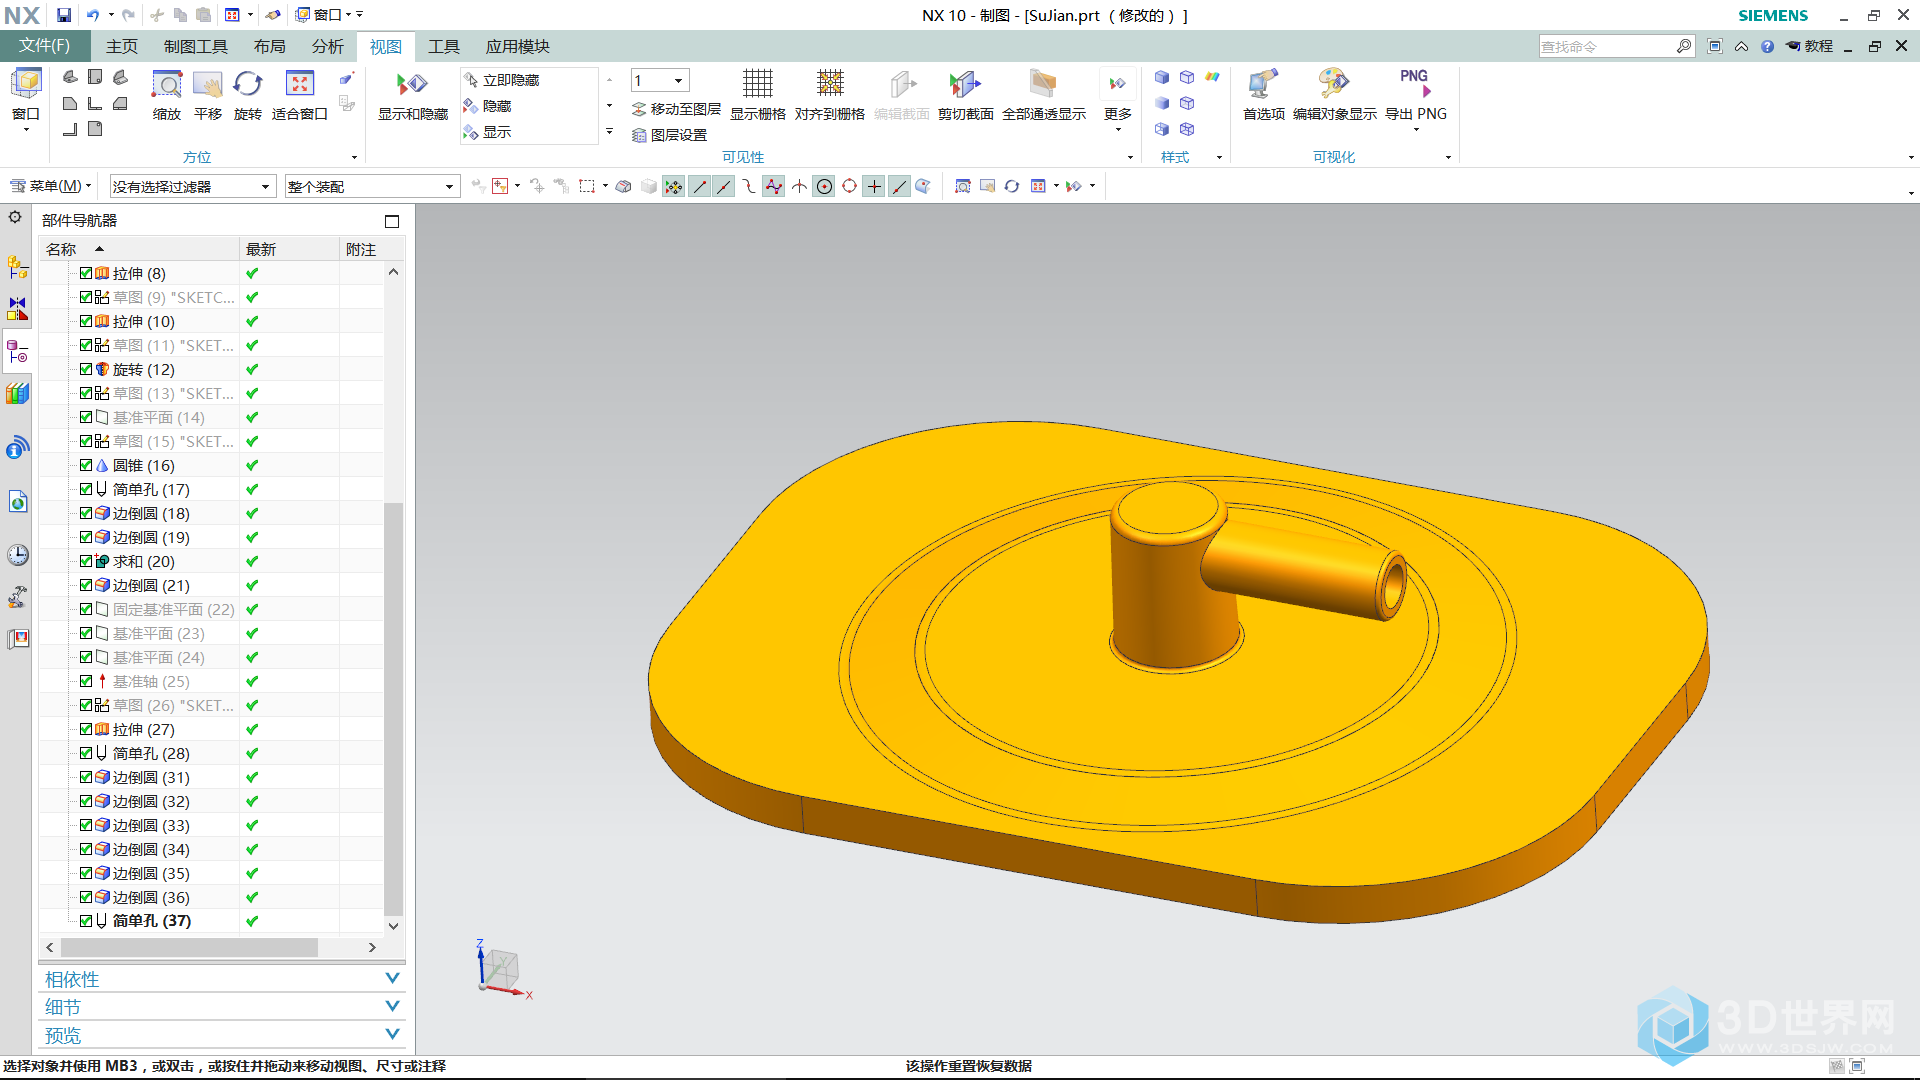Click the Zoom (缩放) tool icon
This screenshot has width=1920, height=1080.
click(166, 84)
